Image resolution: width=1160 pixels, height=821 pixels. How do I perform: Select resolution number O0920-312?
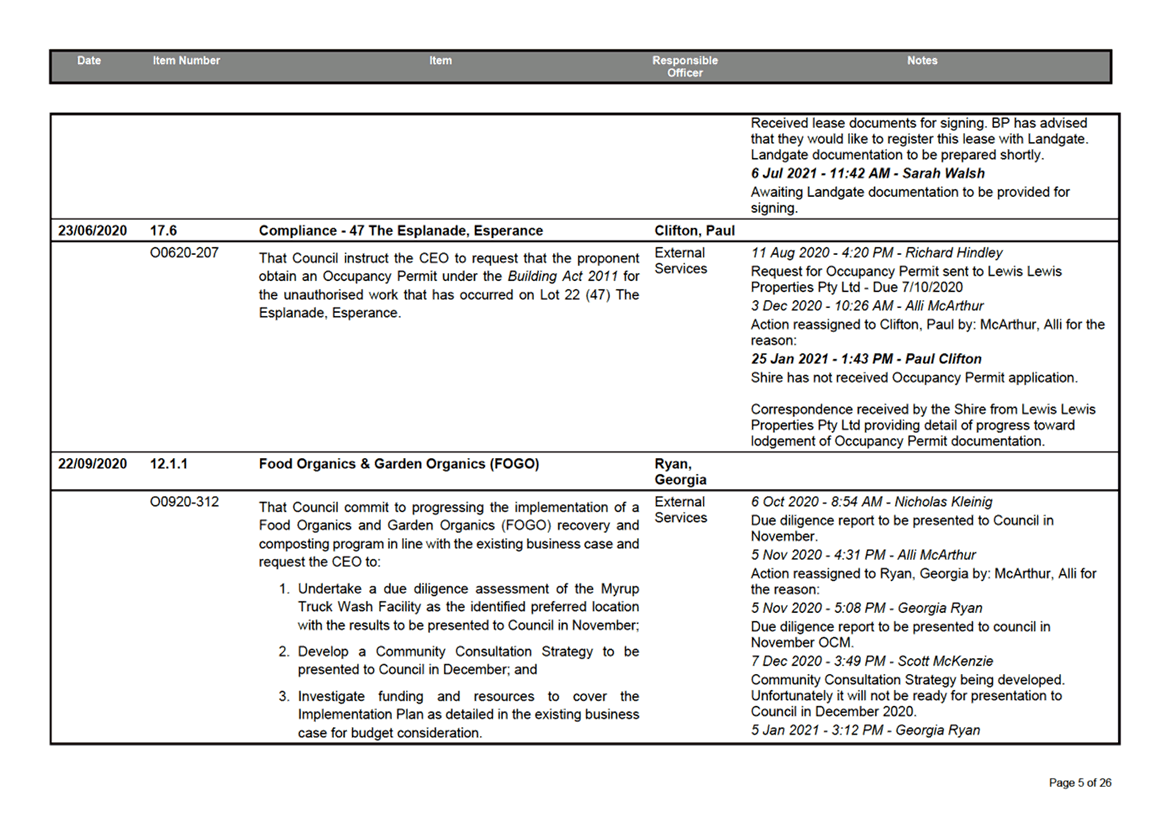(184, 502)
